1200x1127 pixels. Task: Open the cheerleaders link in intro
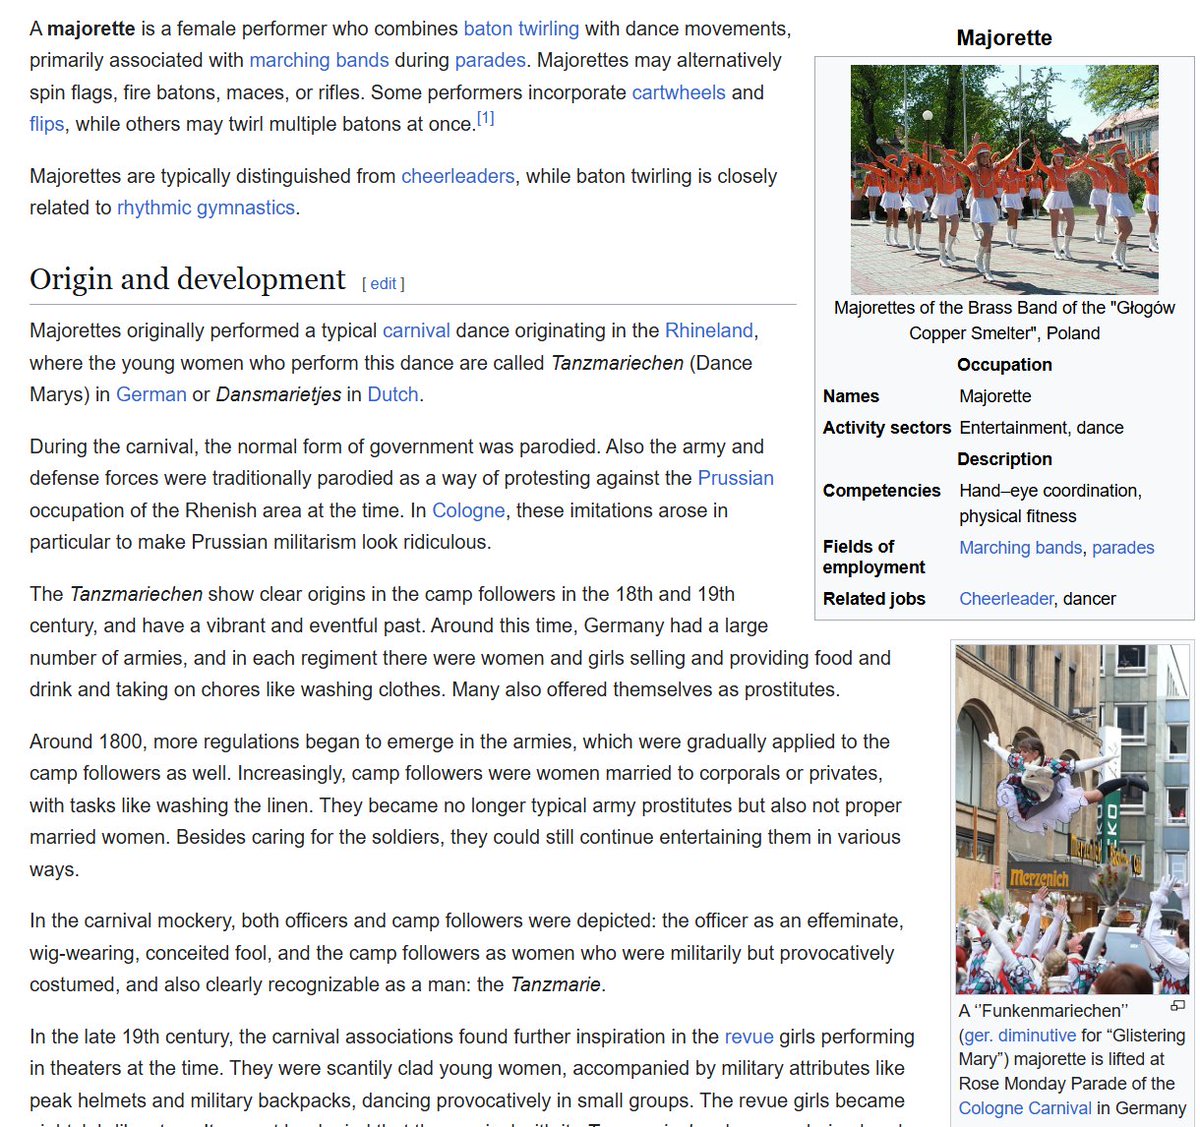tap(458, 176)
